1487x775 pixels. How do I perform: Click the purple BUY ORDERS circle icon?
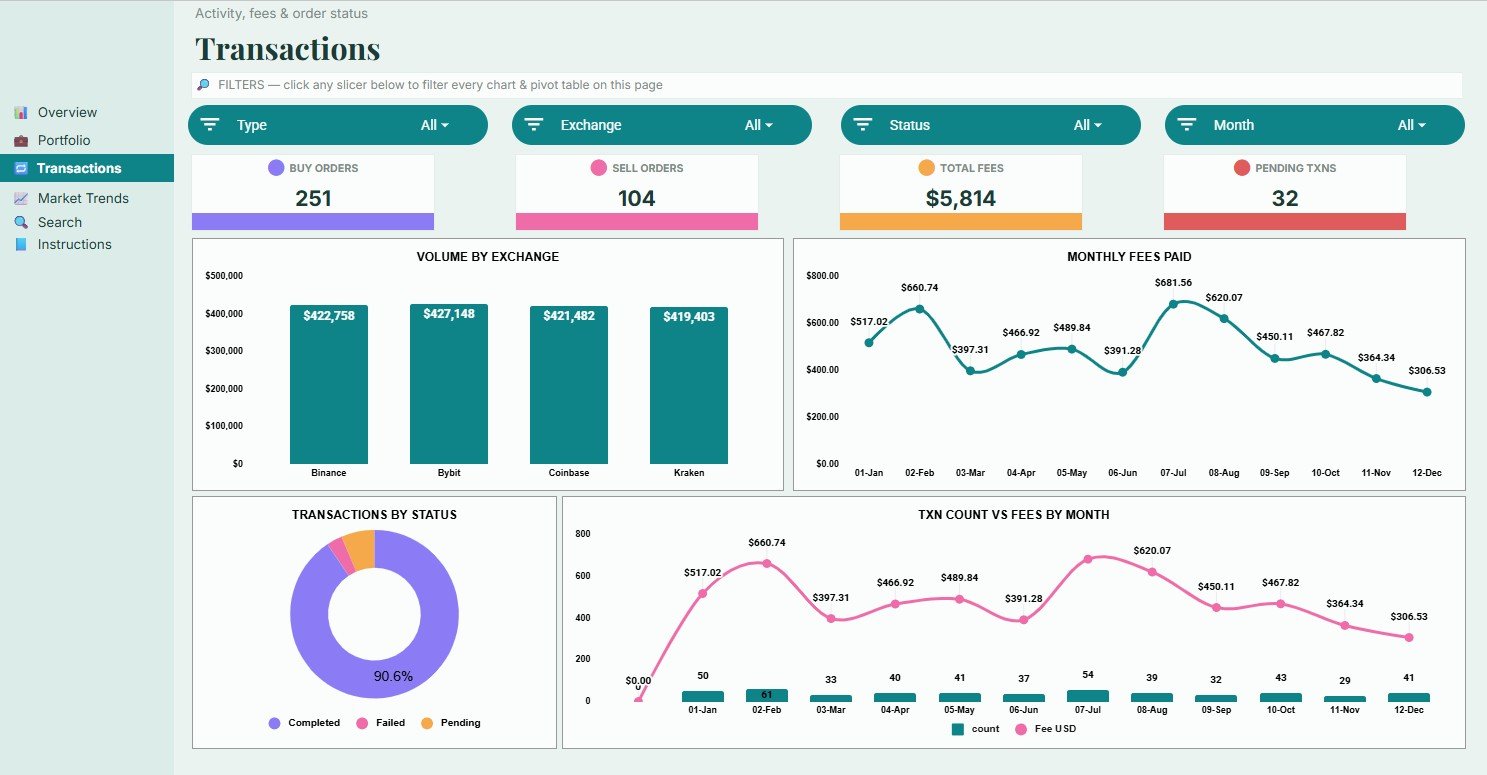276,168
